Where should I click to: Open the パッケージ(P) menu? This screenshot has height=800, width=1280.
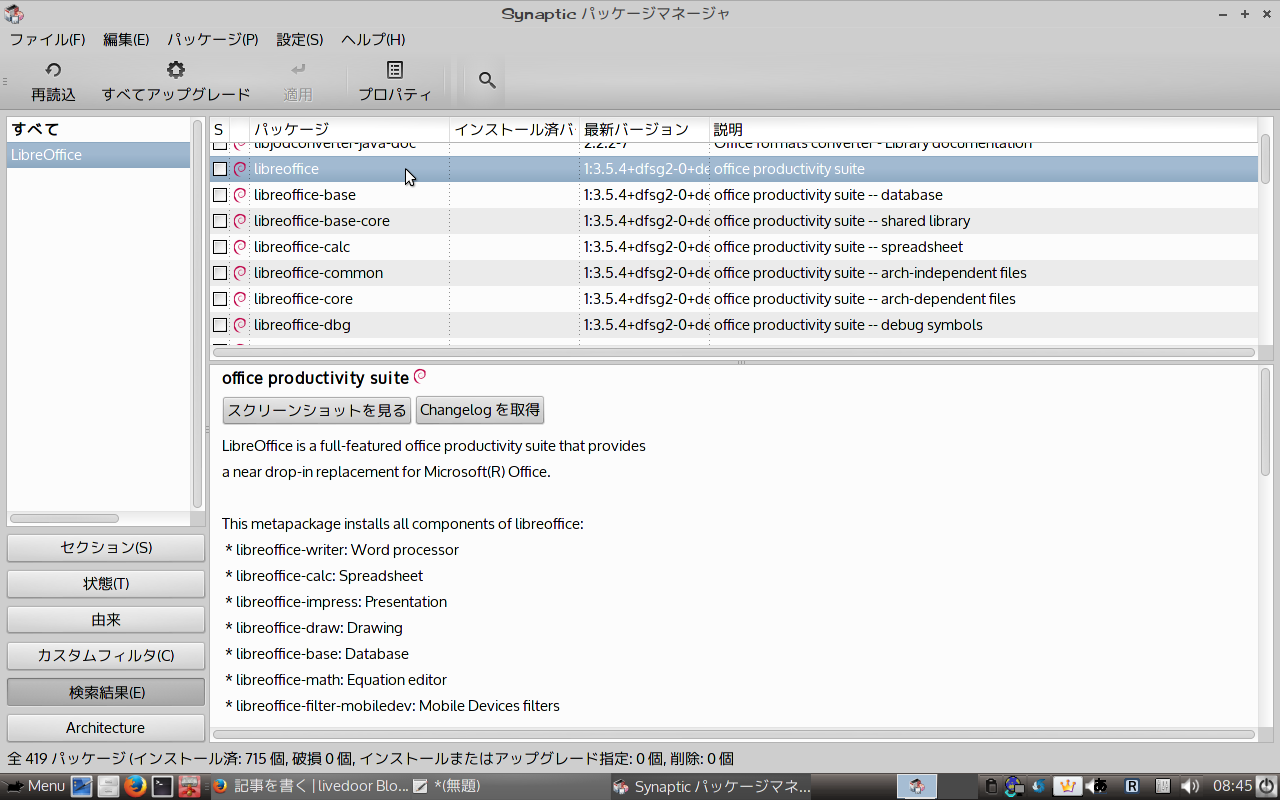point(213,39)
